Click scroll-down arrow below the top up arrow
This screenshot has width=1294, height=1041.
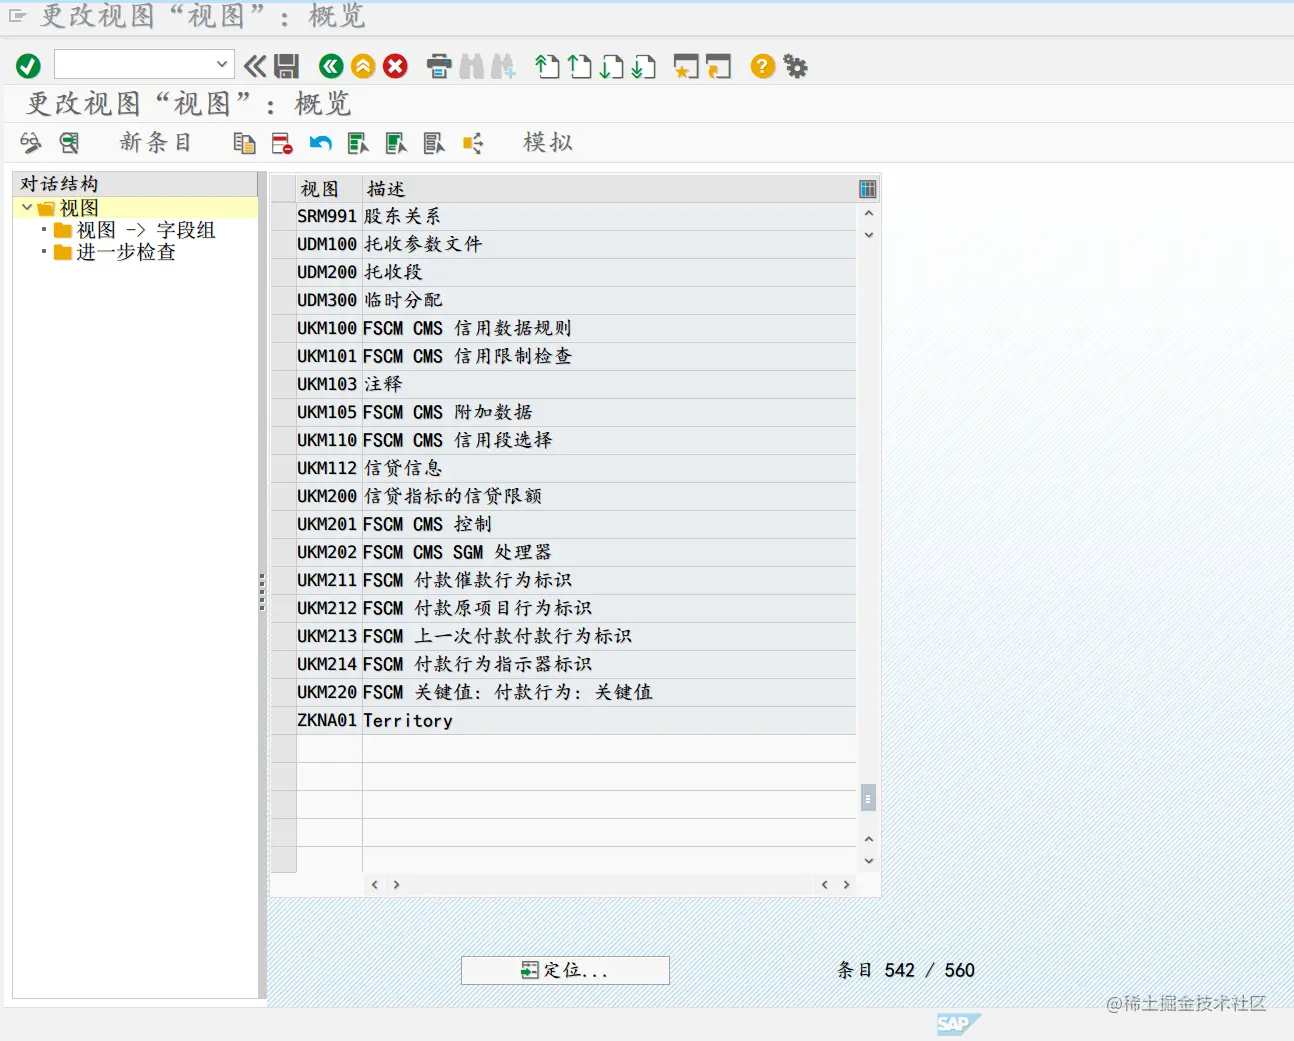(x=868, y=235)
